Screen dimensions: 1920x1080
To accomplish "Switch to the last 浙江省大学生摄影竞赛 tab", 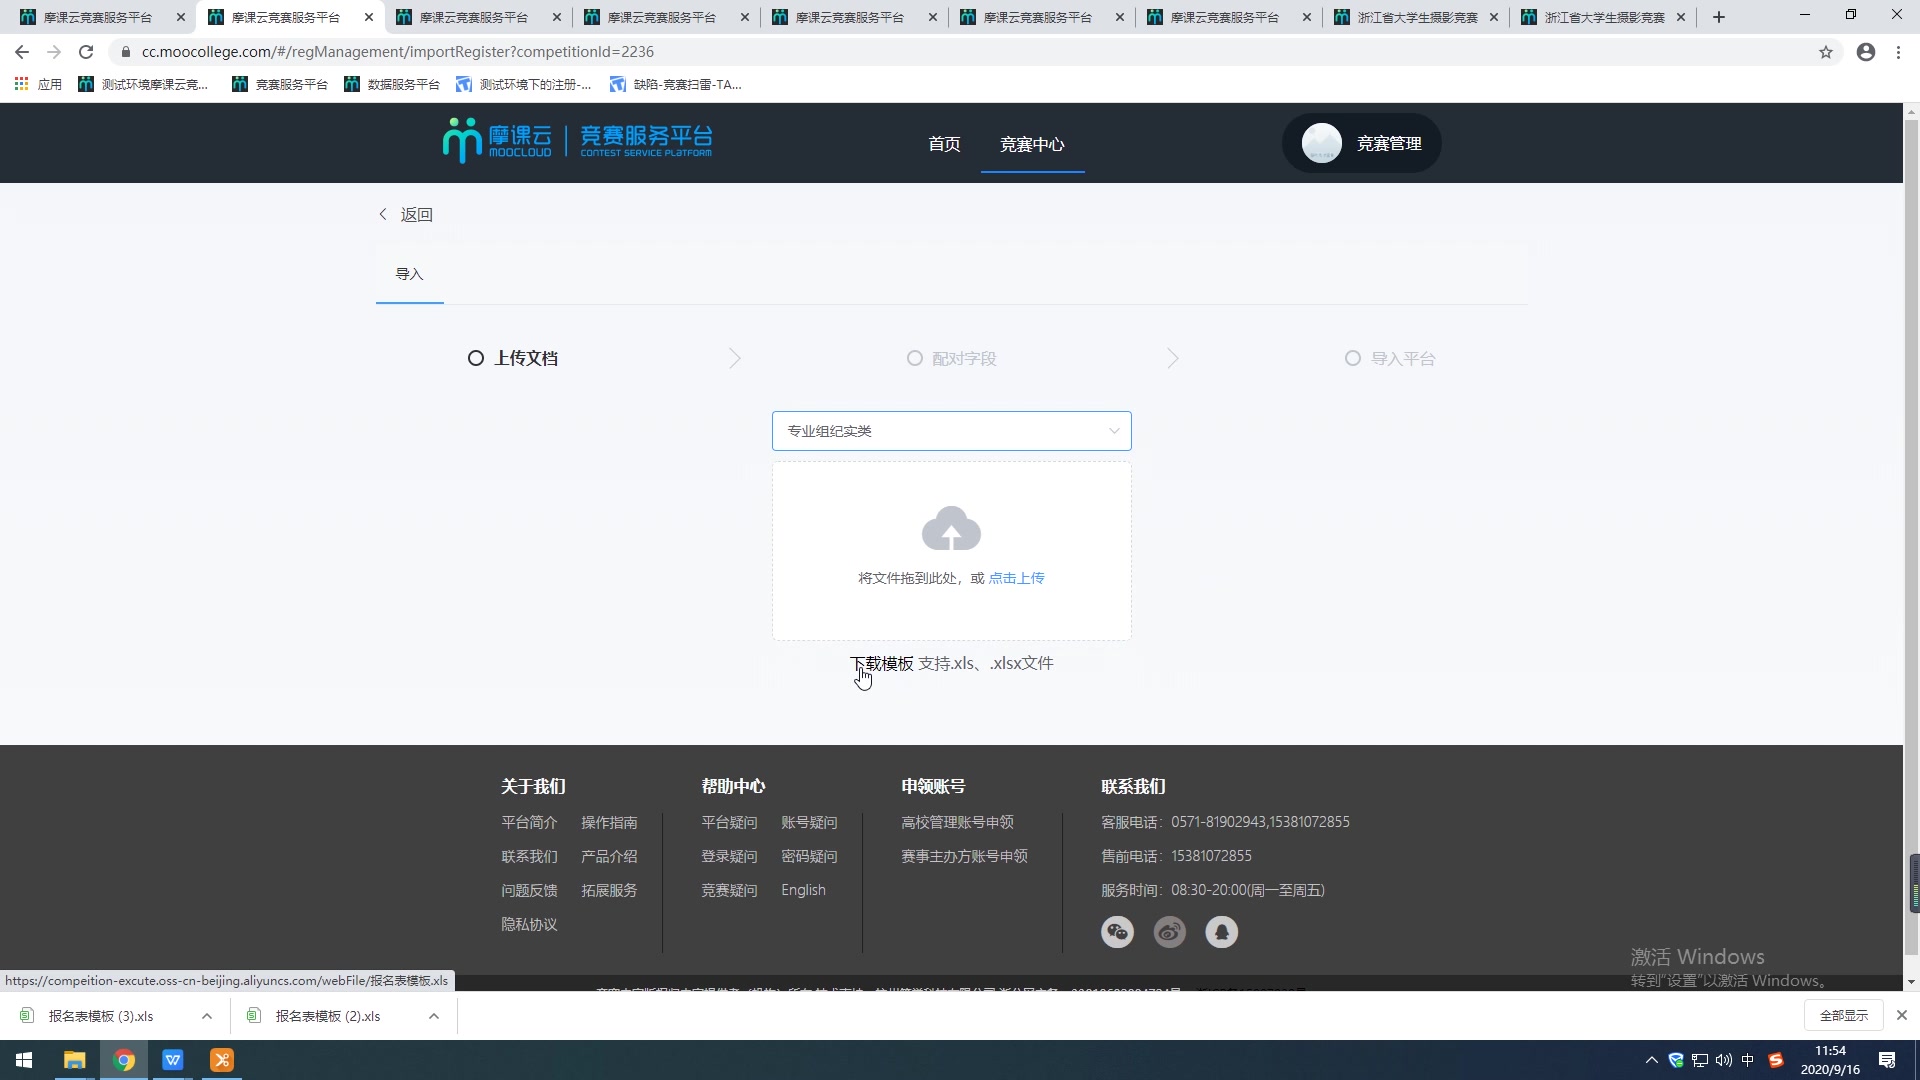I will (x=1603, y=17).
